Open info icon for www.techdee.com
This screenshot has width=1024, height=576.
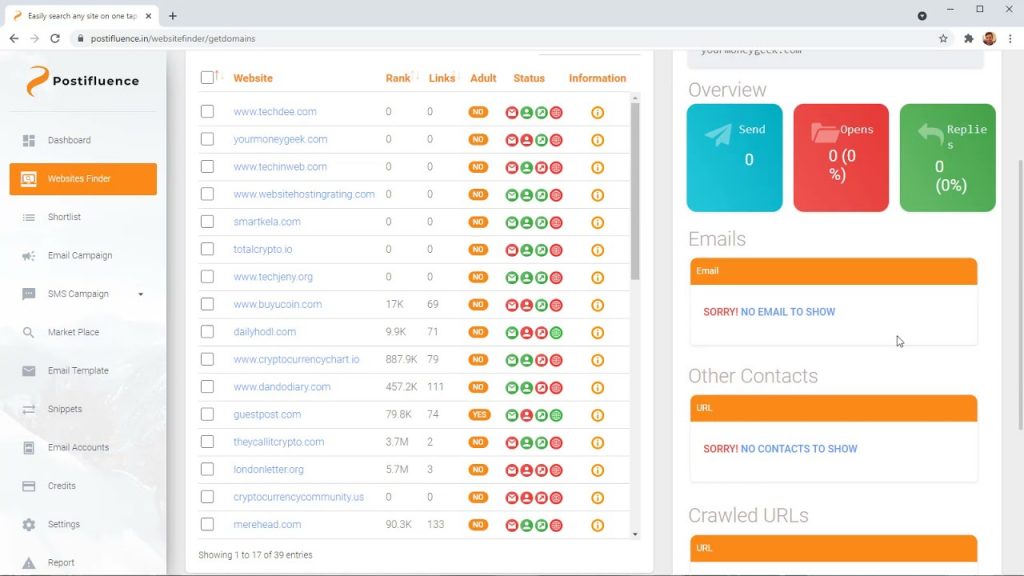tap(597, 112)
